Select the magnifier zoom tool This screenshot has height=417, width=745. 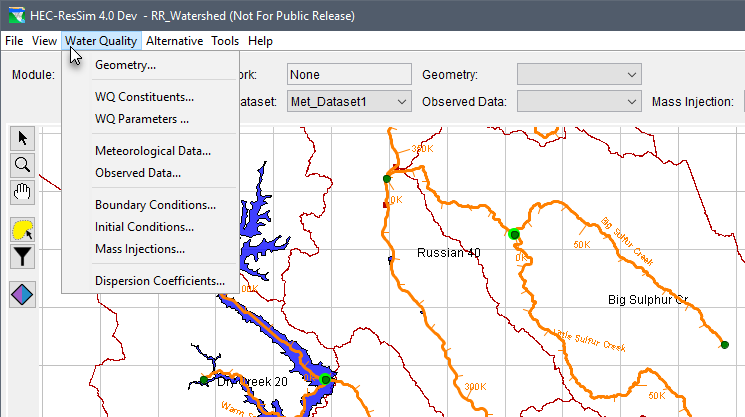(x=22, y=165)
